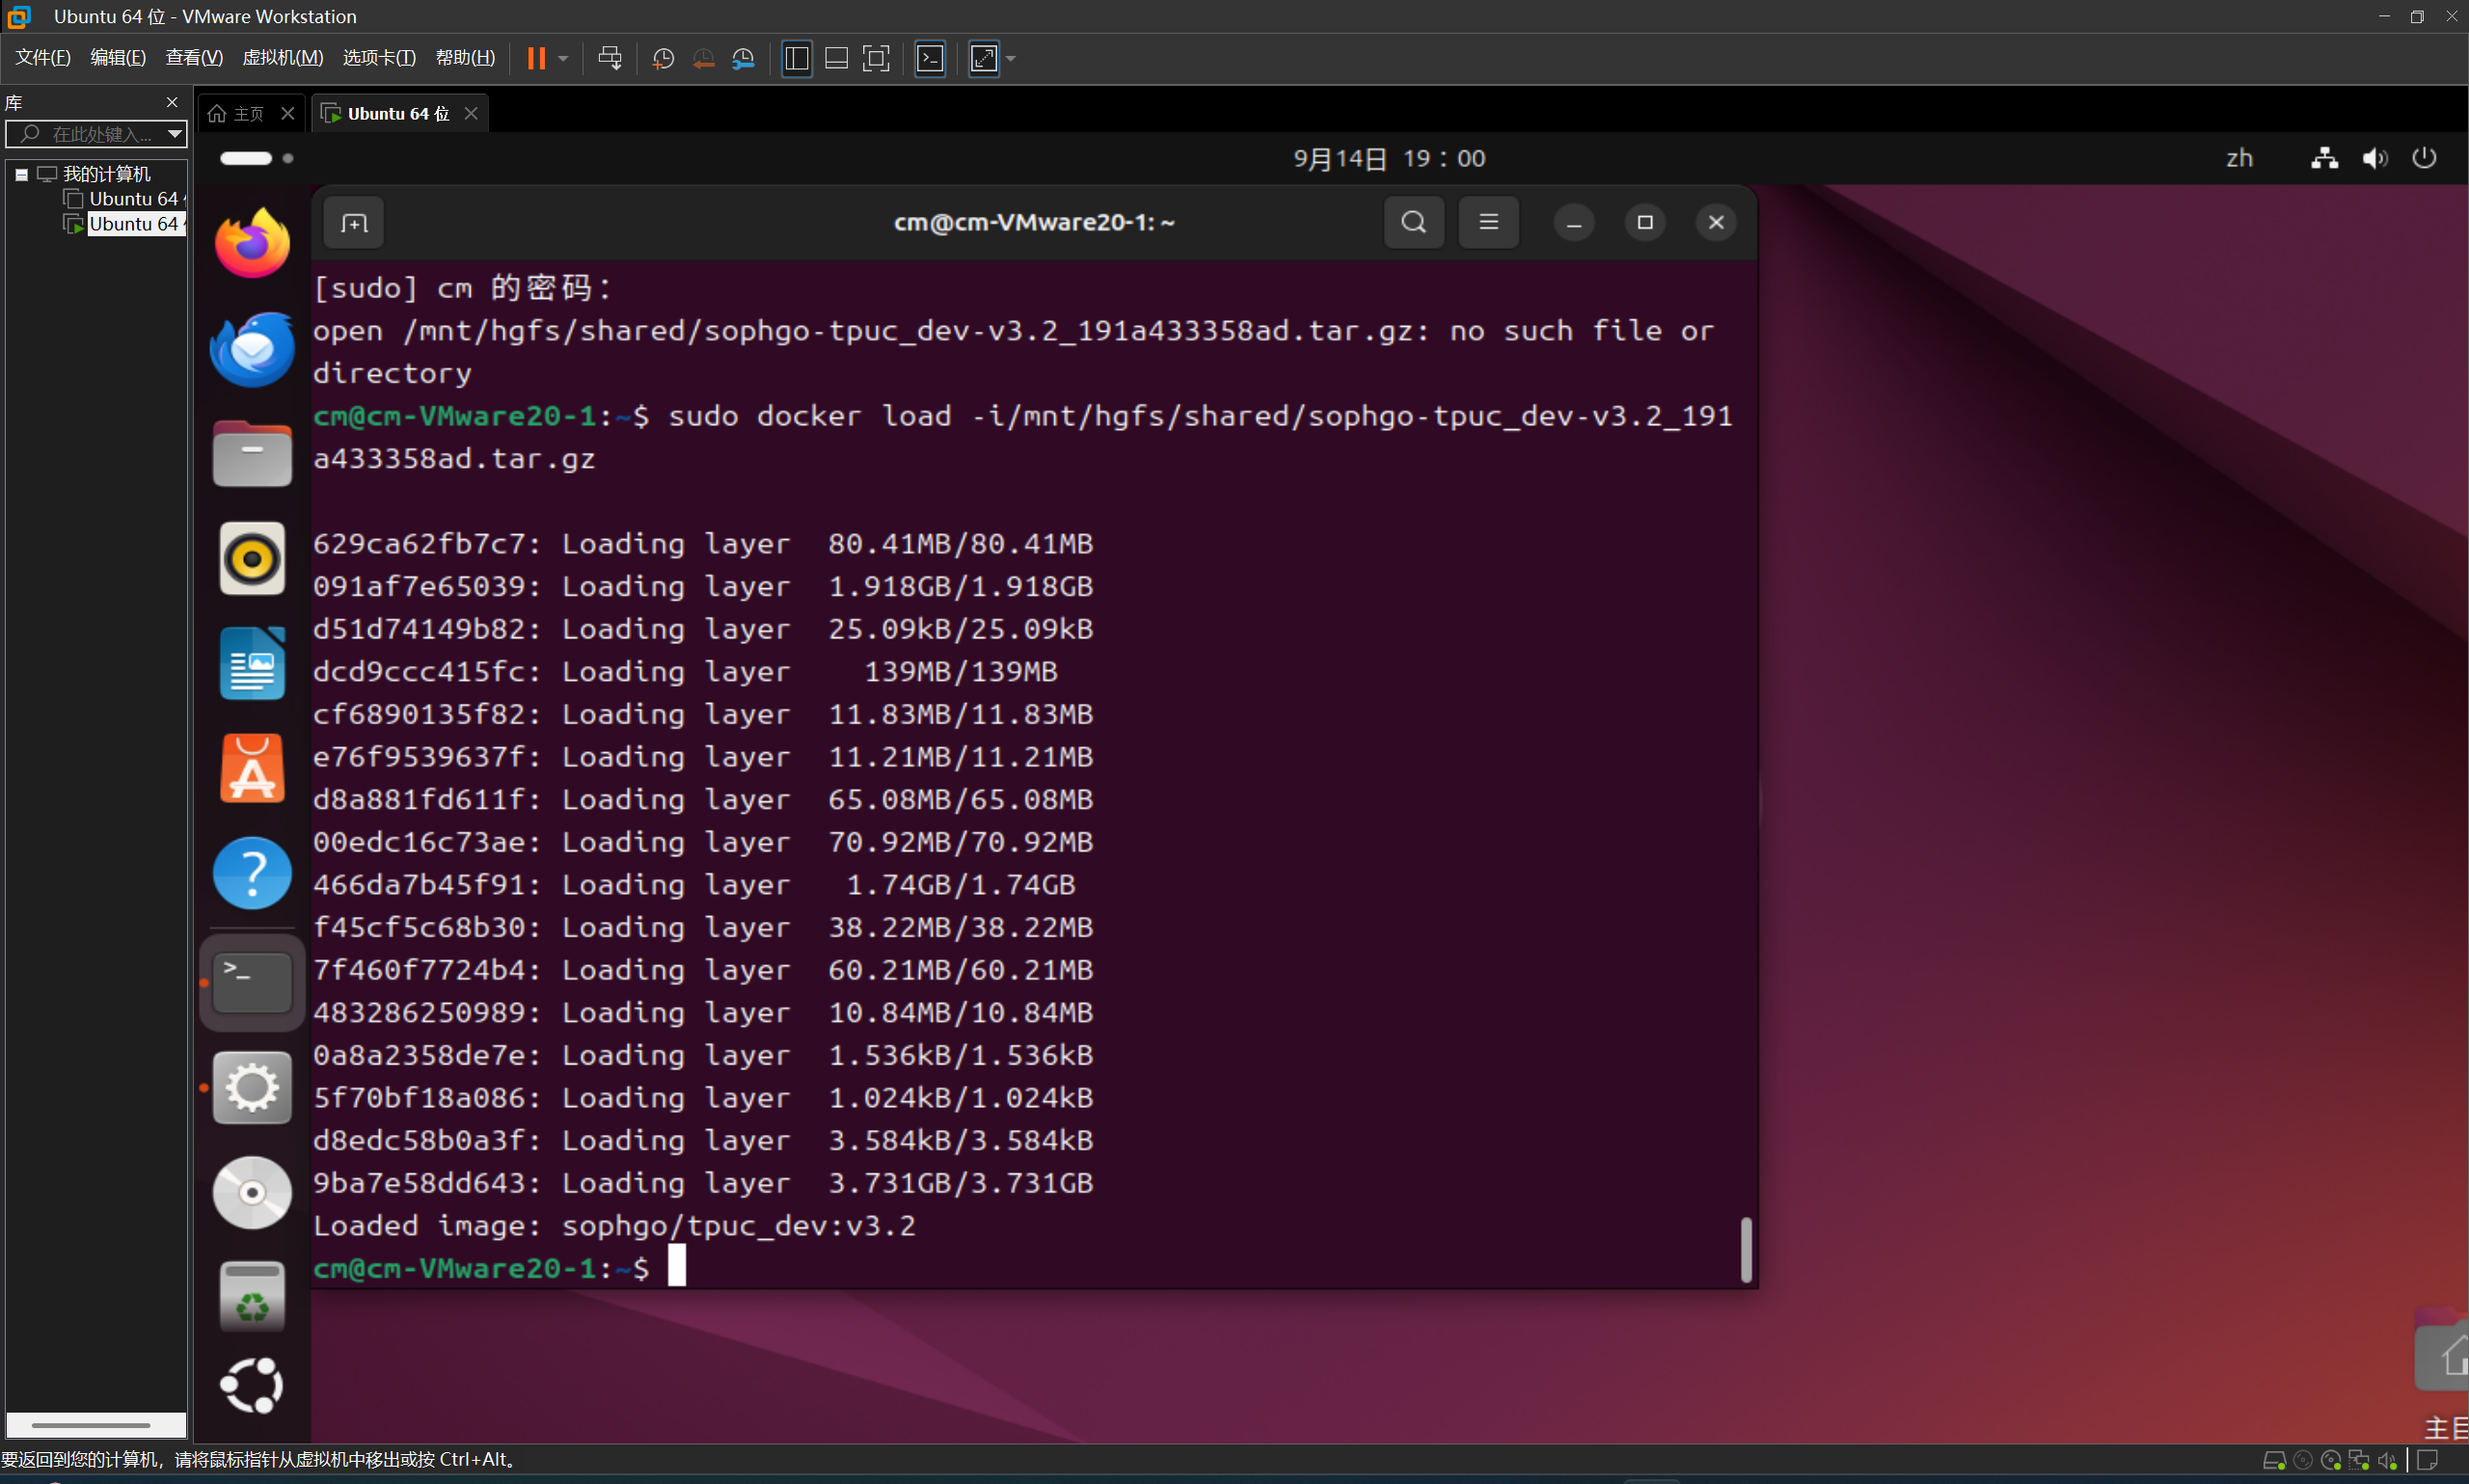
Task: Open new terminal tab button
Action: click(x=354, y=222)
